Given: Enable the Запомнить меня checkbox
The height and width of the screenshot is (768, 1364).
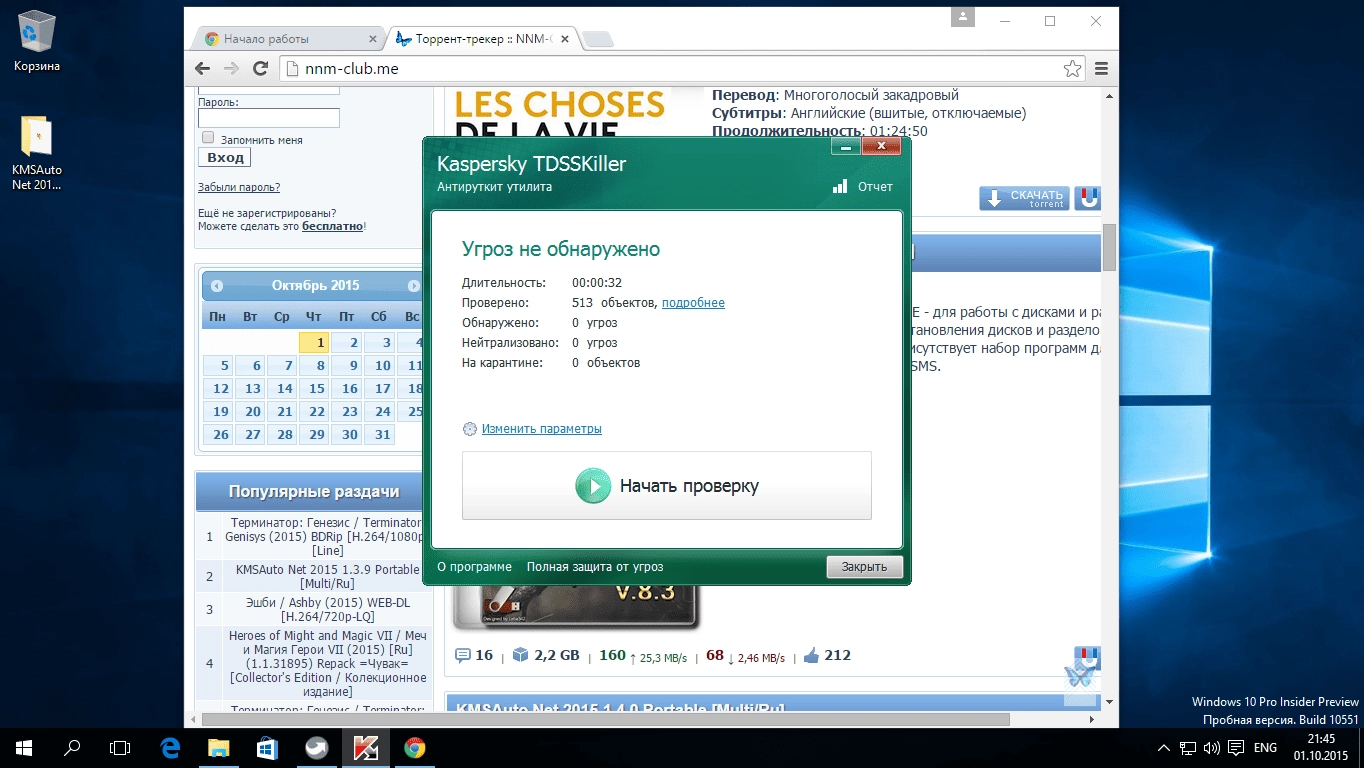Looking at the screenshot, I should click(208, 138).
